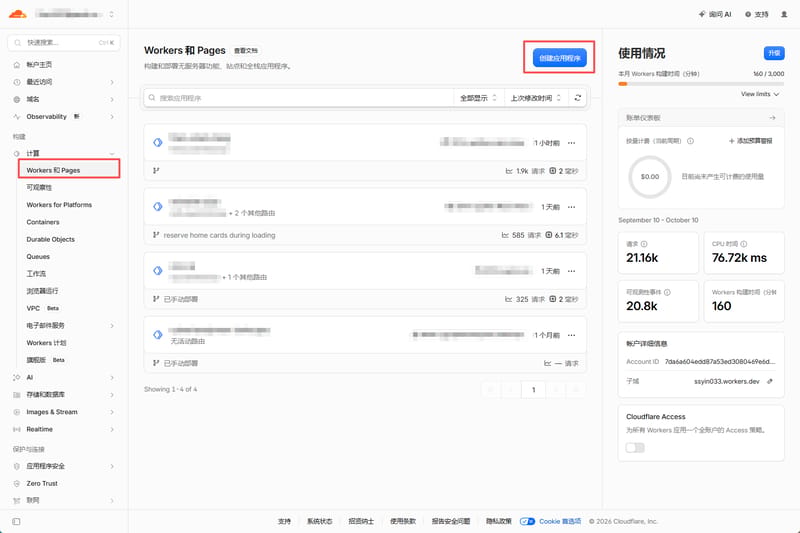Click the 存储和数据库 icon
Image resolution: width=800 pixels, height=533 pixels.
coord(17,395)
